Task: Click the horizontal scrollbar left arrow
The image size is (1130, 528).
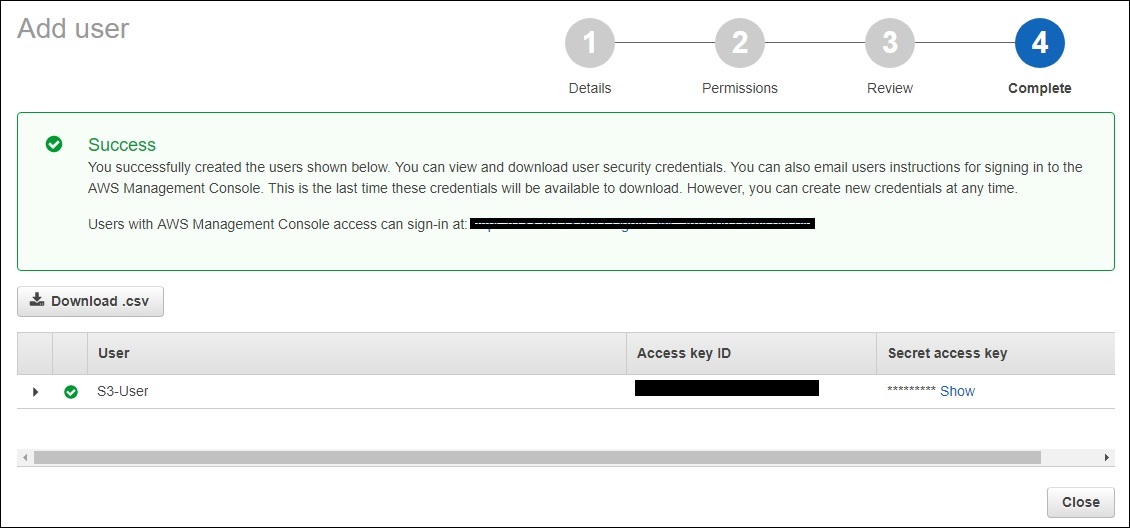Action: (24, 457)
